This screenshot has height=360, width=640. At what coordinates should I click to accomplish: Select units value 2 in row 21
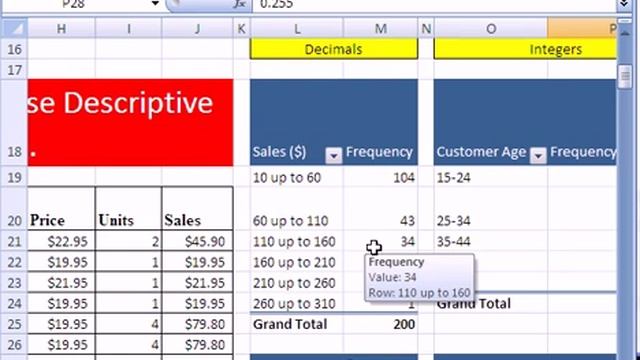(129, 241)
